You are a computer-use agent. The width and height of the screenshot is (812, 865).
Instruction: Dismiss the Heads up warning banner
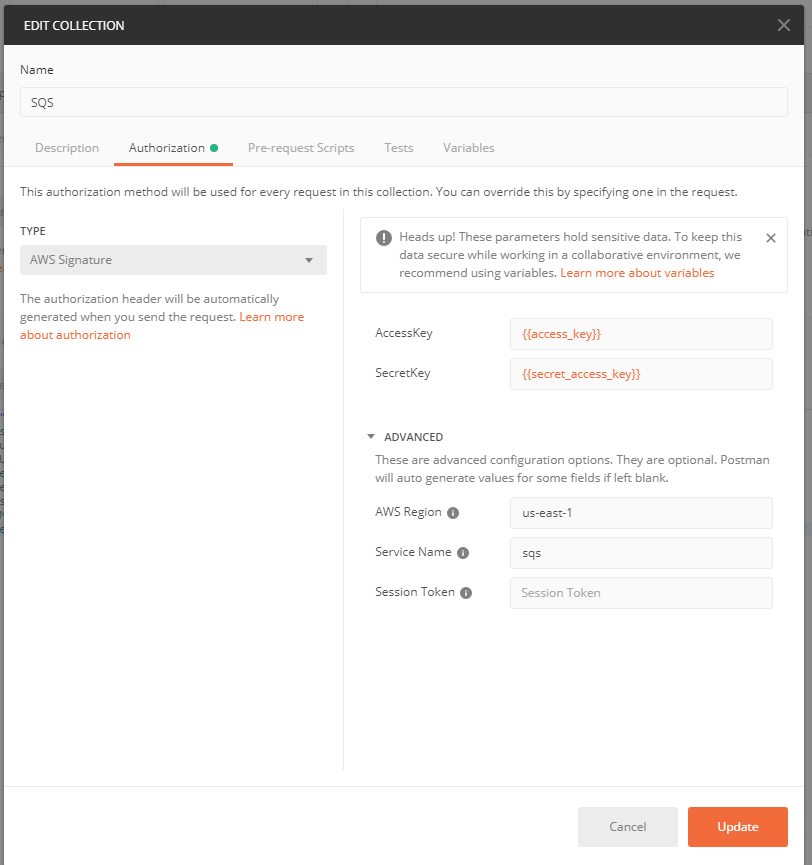click(x=771, y=238)
